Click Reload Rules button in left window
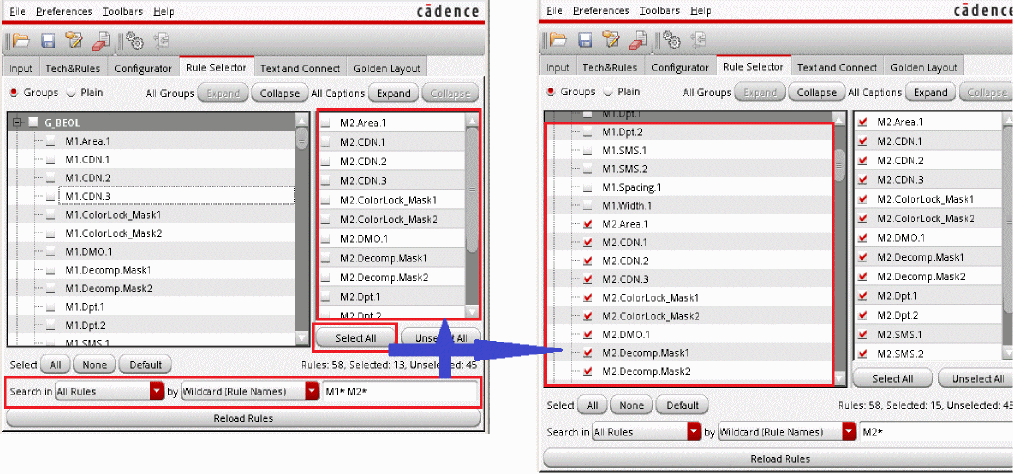Viewport: 1013px width, 474px height. pos(243,418)
